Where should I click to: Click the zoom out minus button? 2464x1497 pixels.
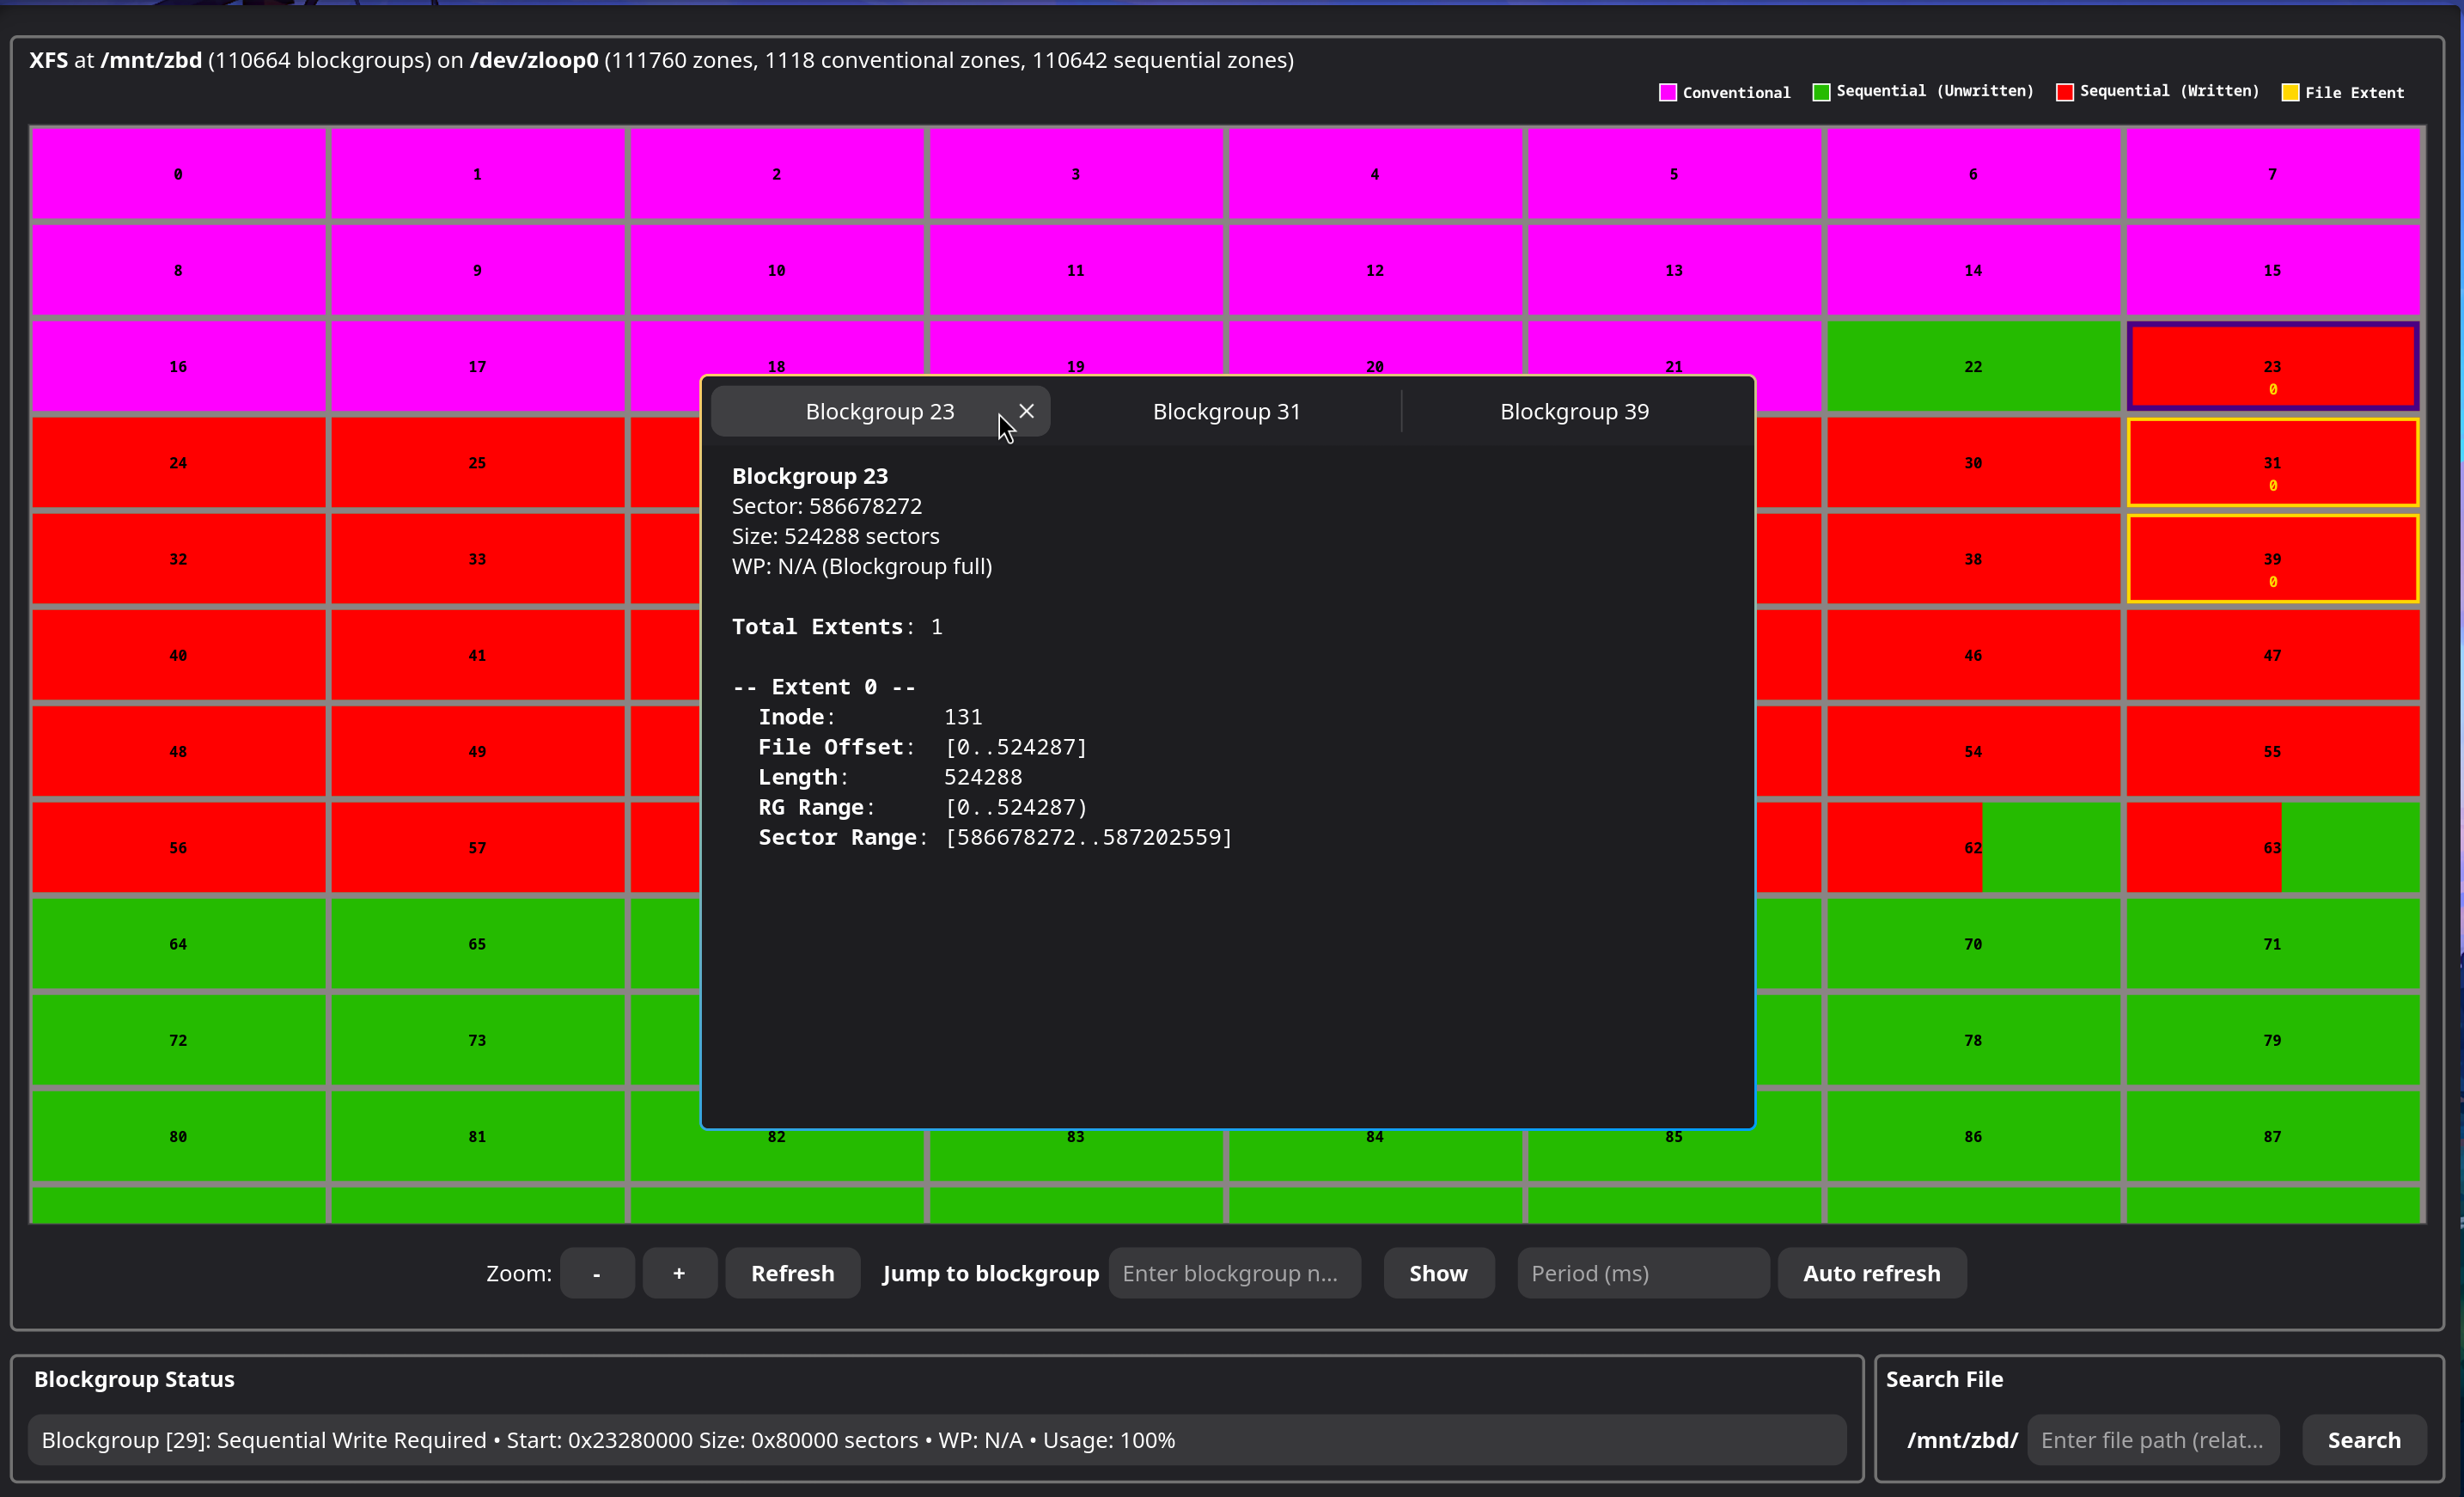point(597,1273)
